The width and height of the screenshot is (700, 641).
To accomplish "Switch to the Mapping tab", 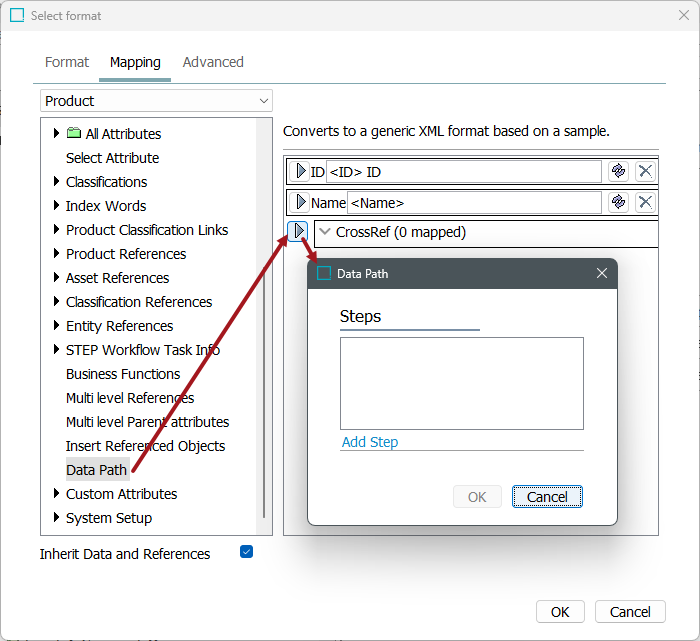I will [135, 62].
